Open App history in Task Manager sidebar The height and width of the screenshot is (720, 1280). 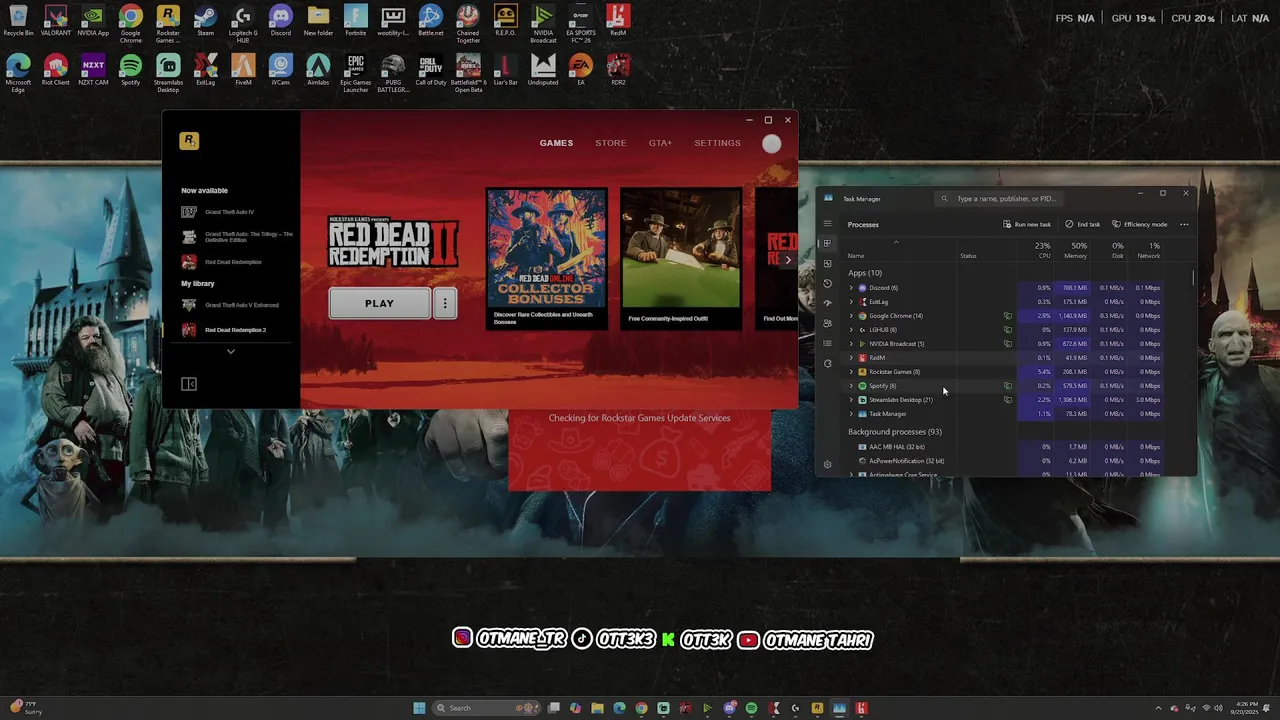pos(827,283)
